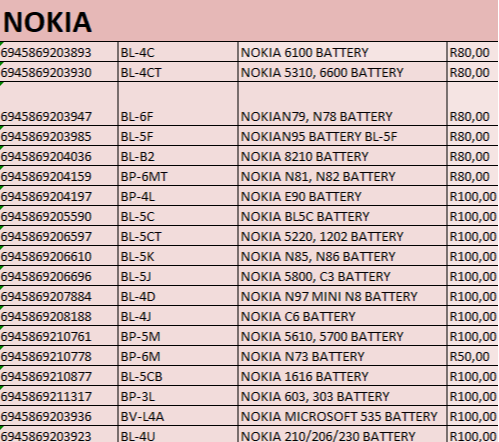Viewport: 499px width, 442px height.
Task: Click the R50,00 price cell
Action: [473, 356]
